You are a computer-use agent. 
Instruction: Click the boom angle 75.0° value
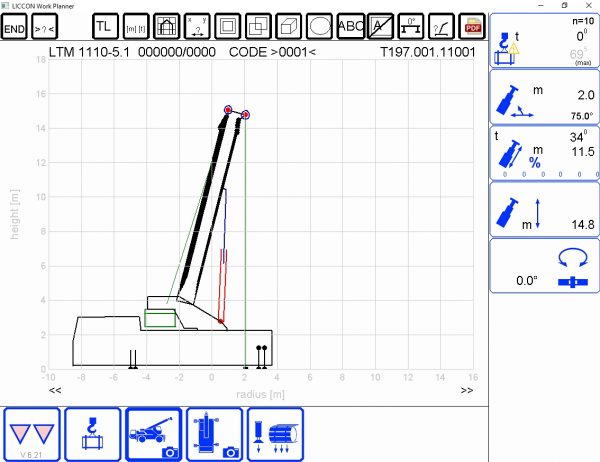(x=582, y=116)
